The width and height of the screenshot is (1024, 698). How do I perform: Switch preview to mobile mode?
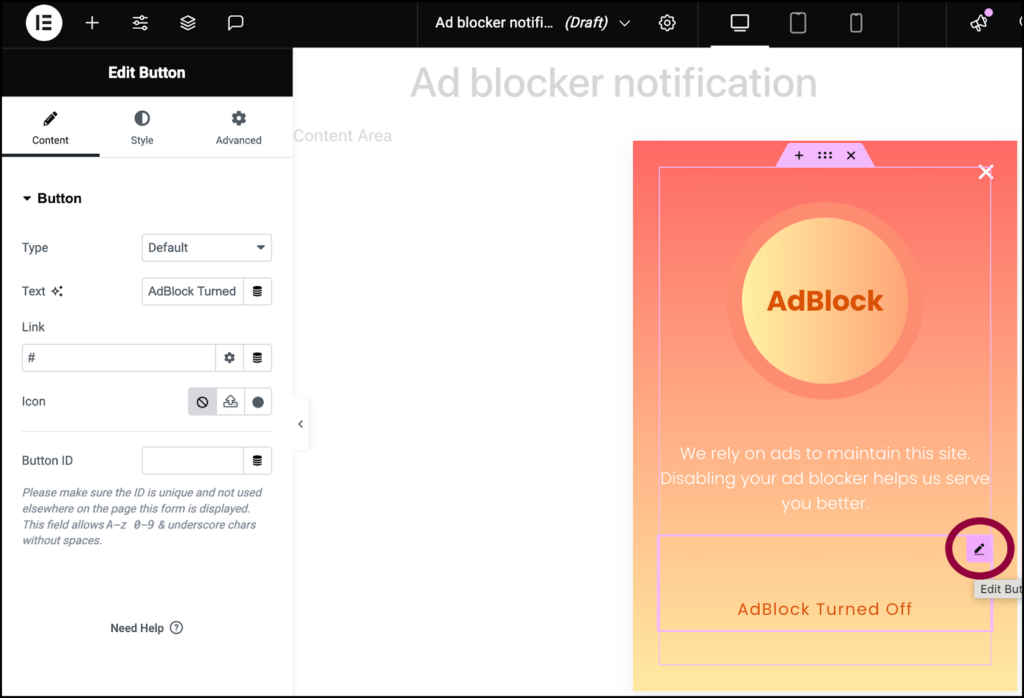coord(856,23)
